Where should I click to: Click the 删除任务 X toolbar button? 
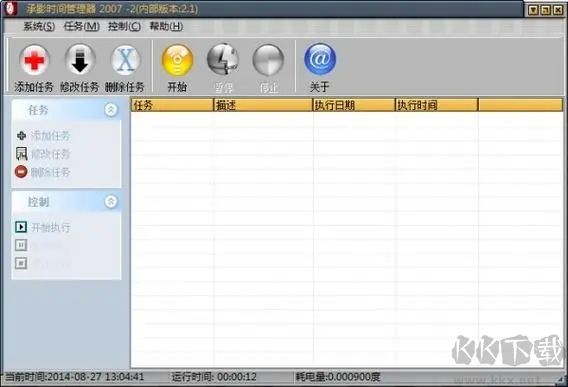point(125,68)
